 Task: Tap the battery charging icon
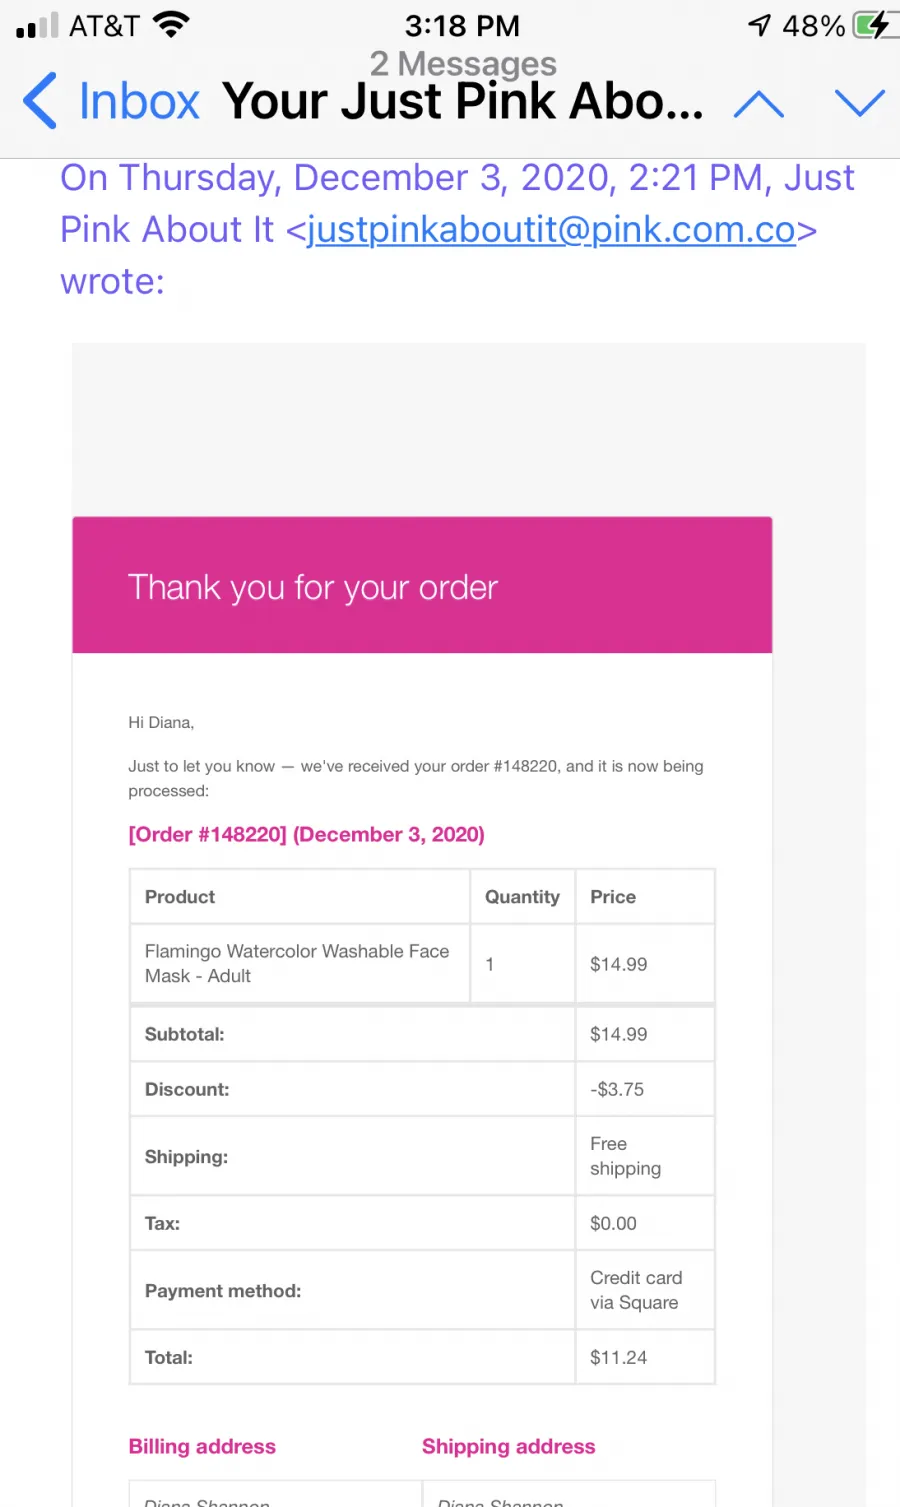pyautogui.click(x=870, y=25)
